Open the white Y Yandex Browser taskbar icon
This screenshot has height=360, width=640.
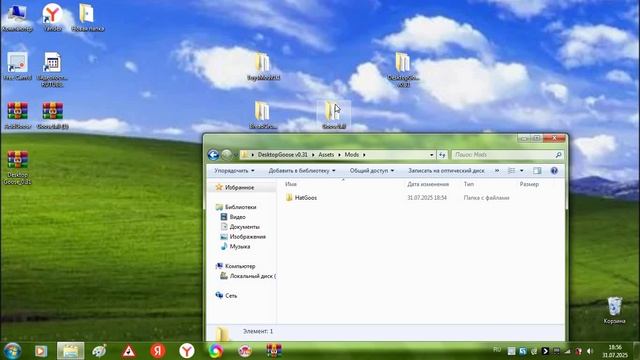point(187,351)
